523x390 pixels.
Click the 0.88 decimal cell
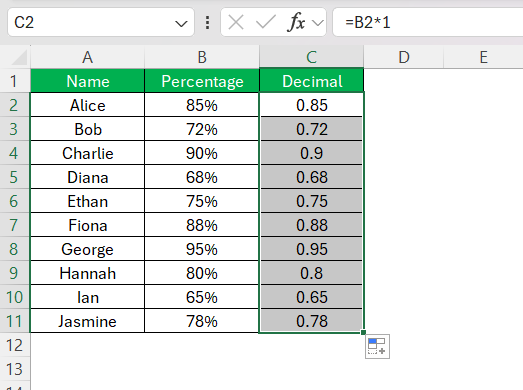pos(312,225)
